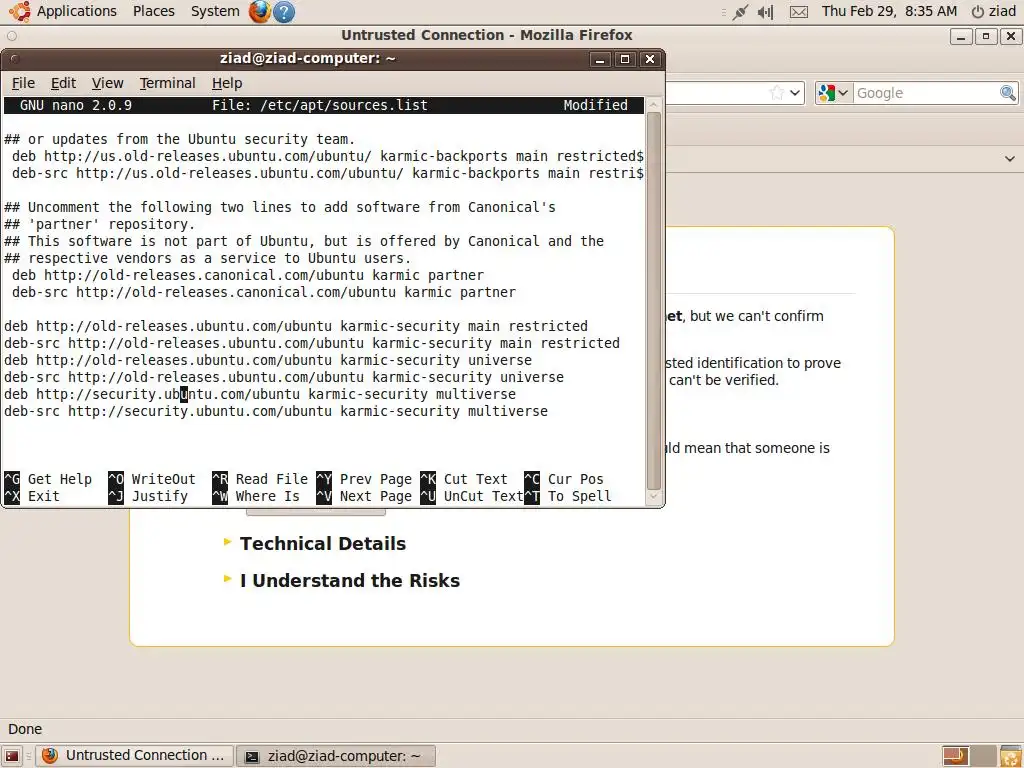This screenshot has height=768, width=1024.
Task: Click the Done status bar text in Firefox
Action: point(25,729)
